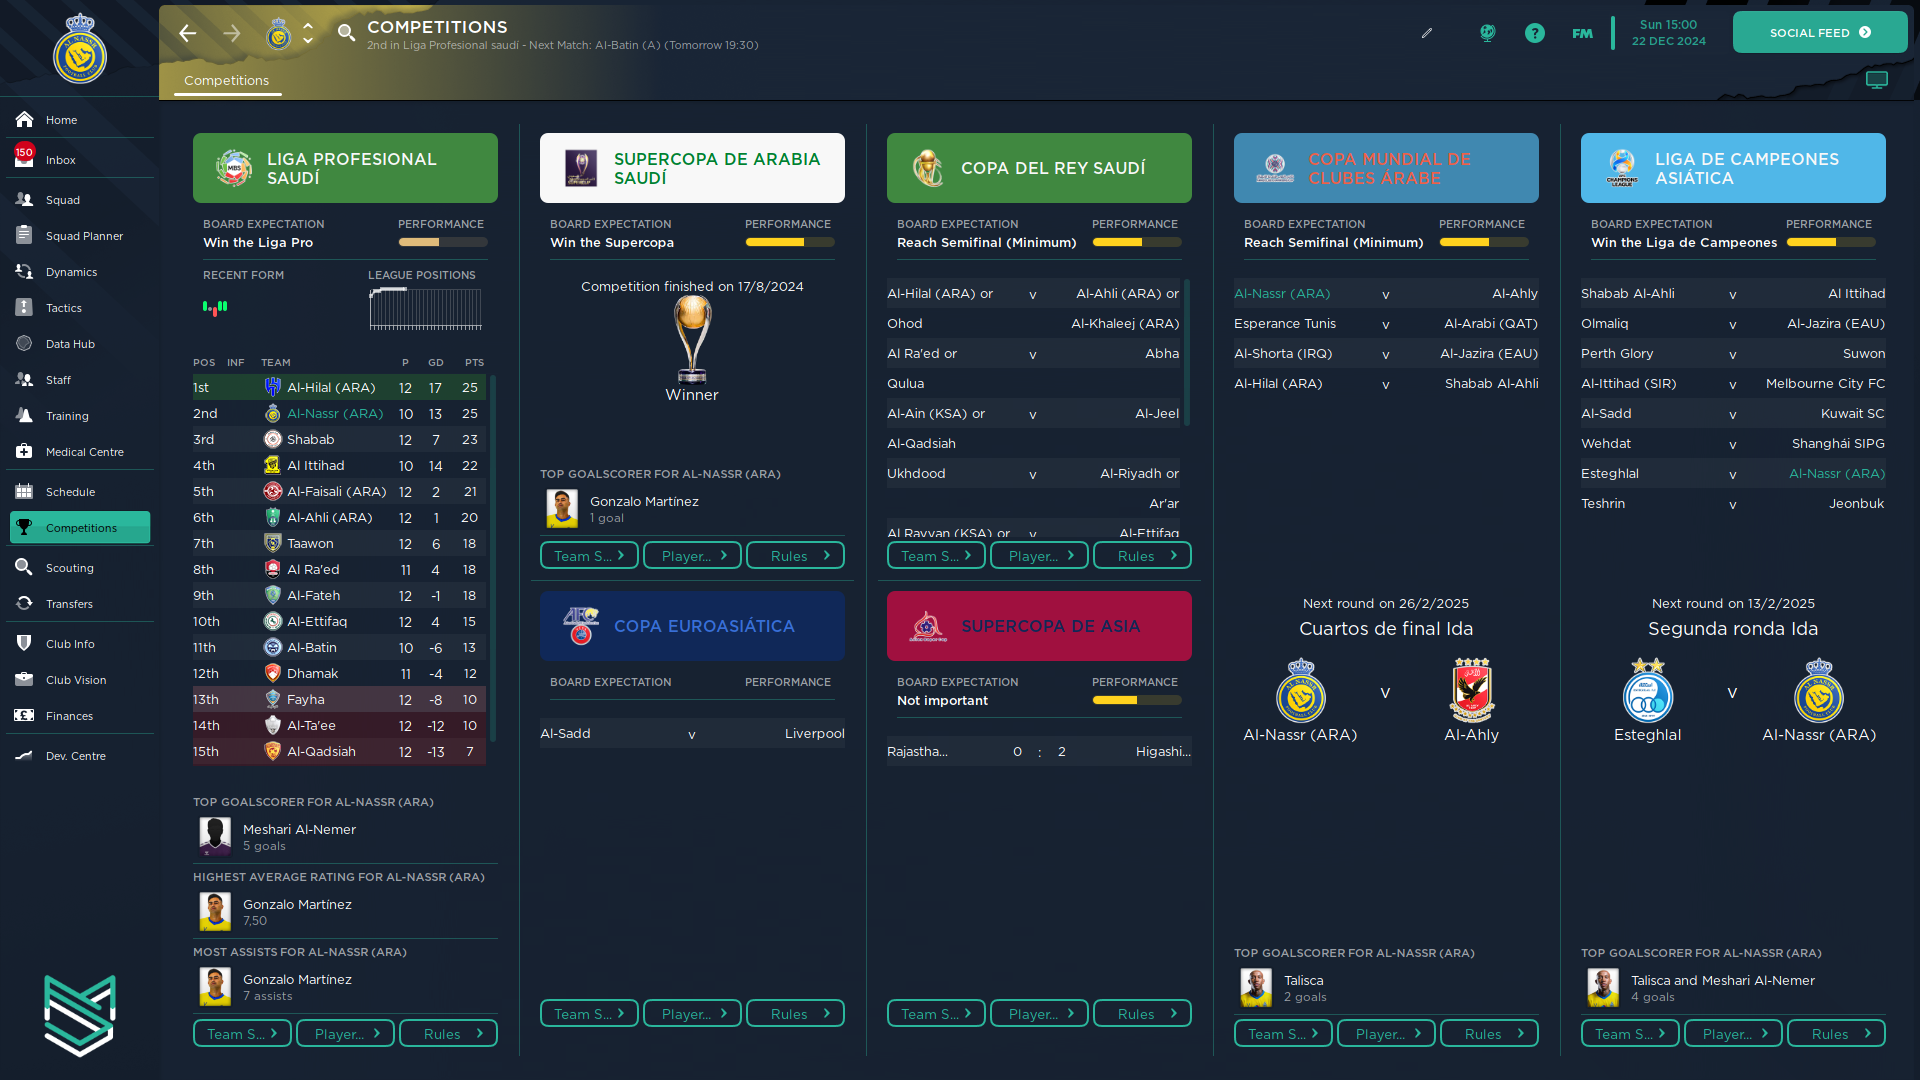Open Liga Profesional Saudí header card
This screenshot has height=1080, width=1920.
345,168
